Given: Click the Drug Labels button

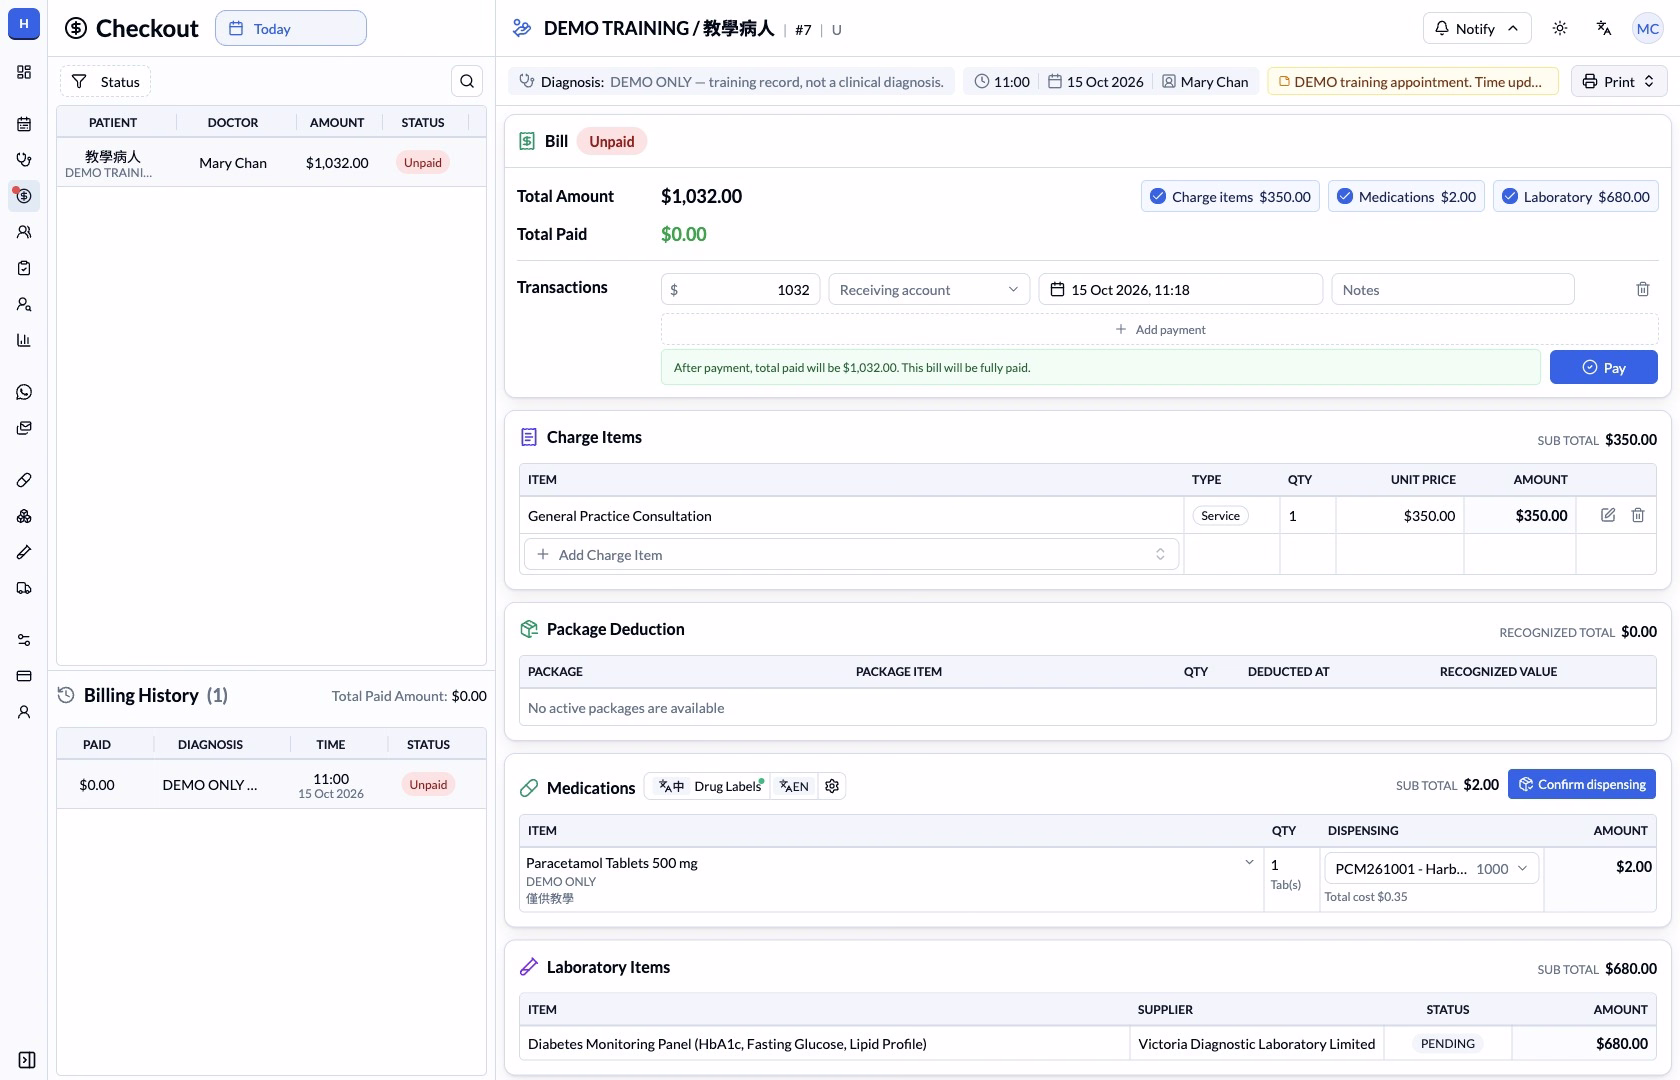Looking at the screenshot, I should pos(728,786).
